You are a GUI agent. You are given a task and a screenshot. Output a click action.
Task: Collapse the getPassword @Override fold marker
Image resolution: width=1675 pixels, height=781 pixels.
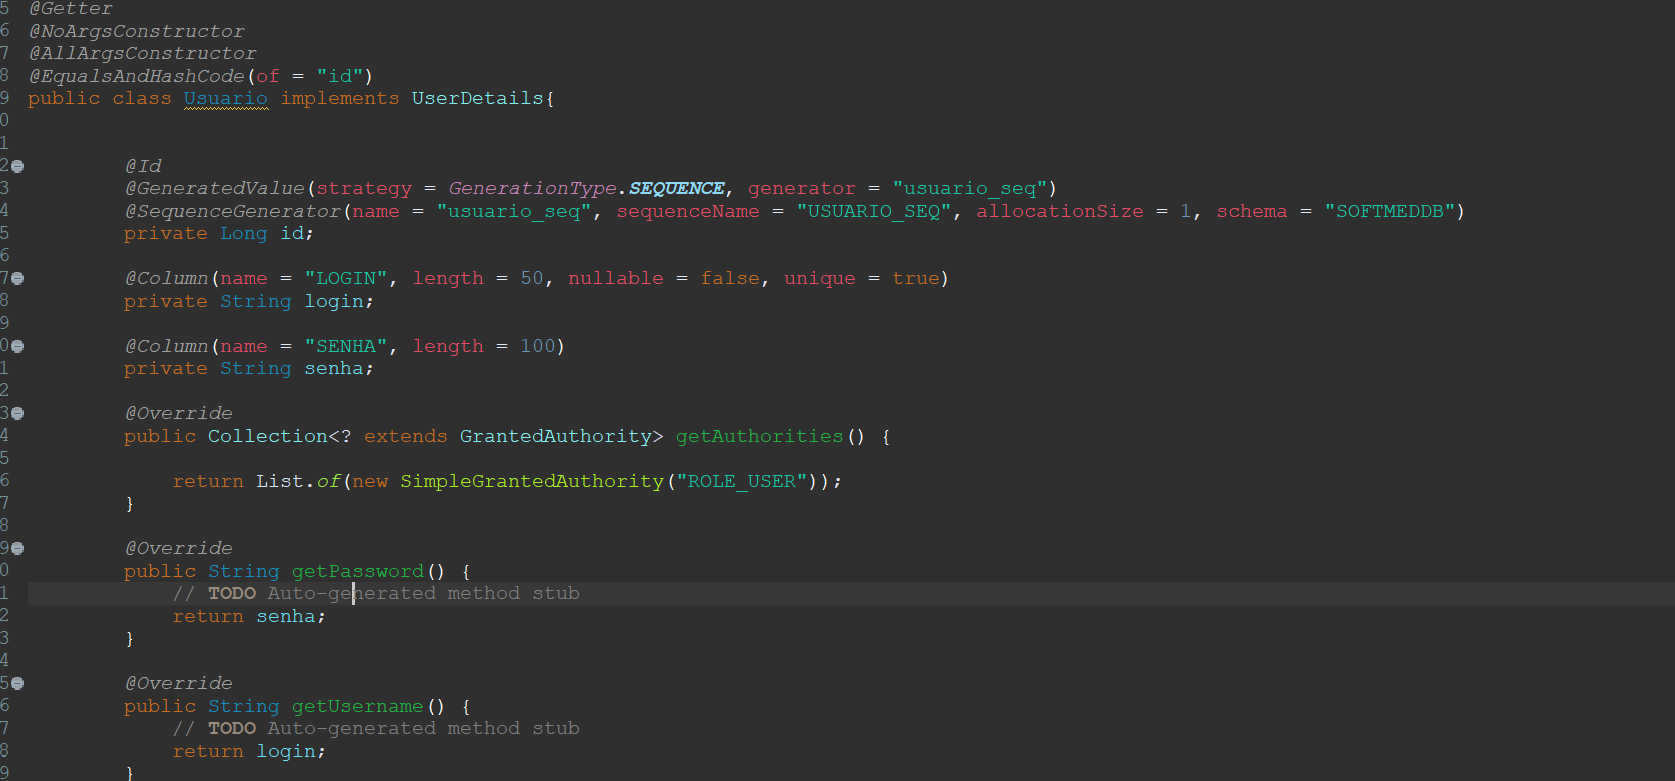[17, 548]
